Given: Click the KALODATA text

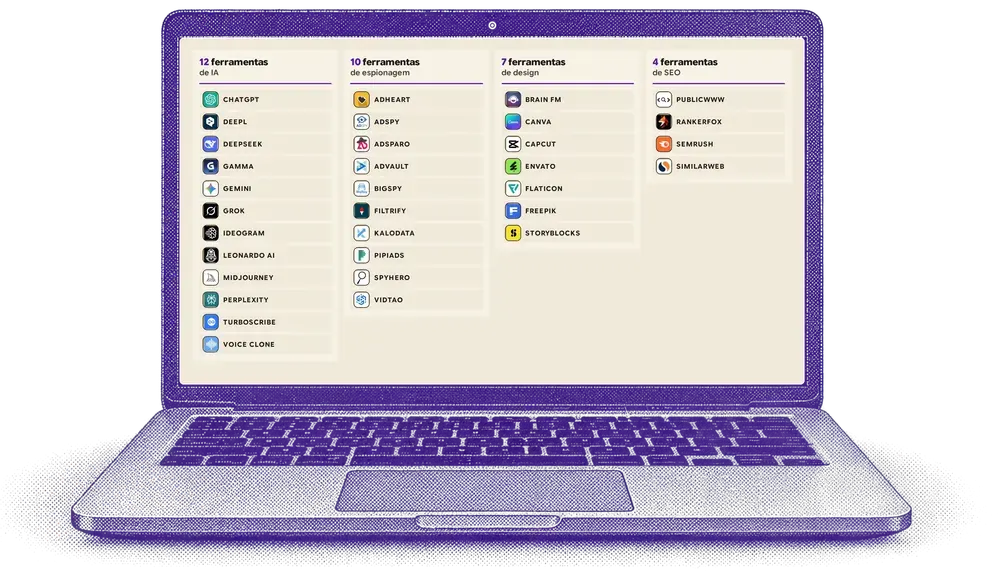Looking at the screenshot, I should point(394,233).
